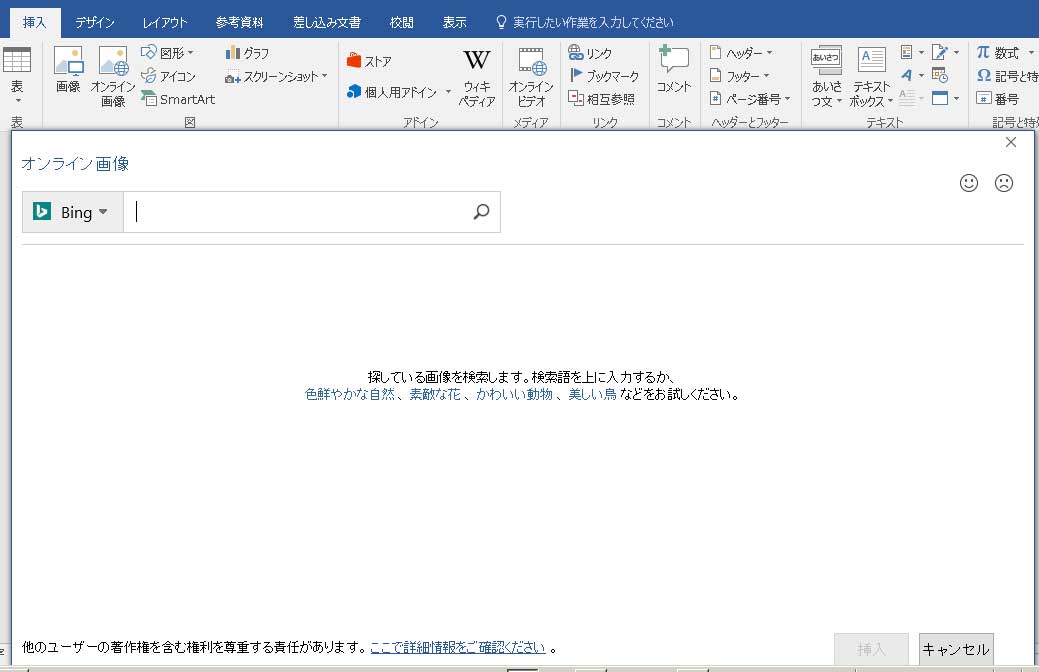This screenshot has width=1039, height=672.
Task: Open the copyright details link
Action: tap(457, 648)
